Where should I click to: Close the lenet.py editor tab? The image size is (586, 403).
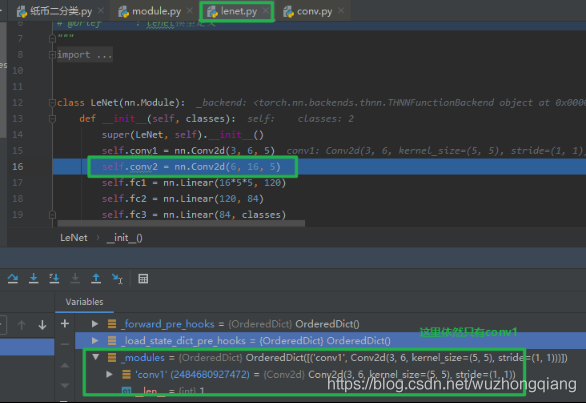click(x=265, y=11)
